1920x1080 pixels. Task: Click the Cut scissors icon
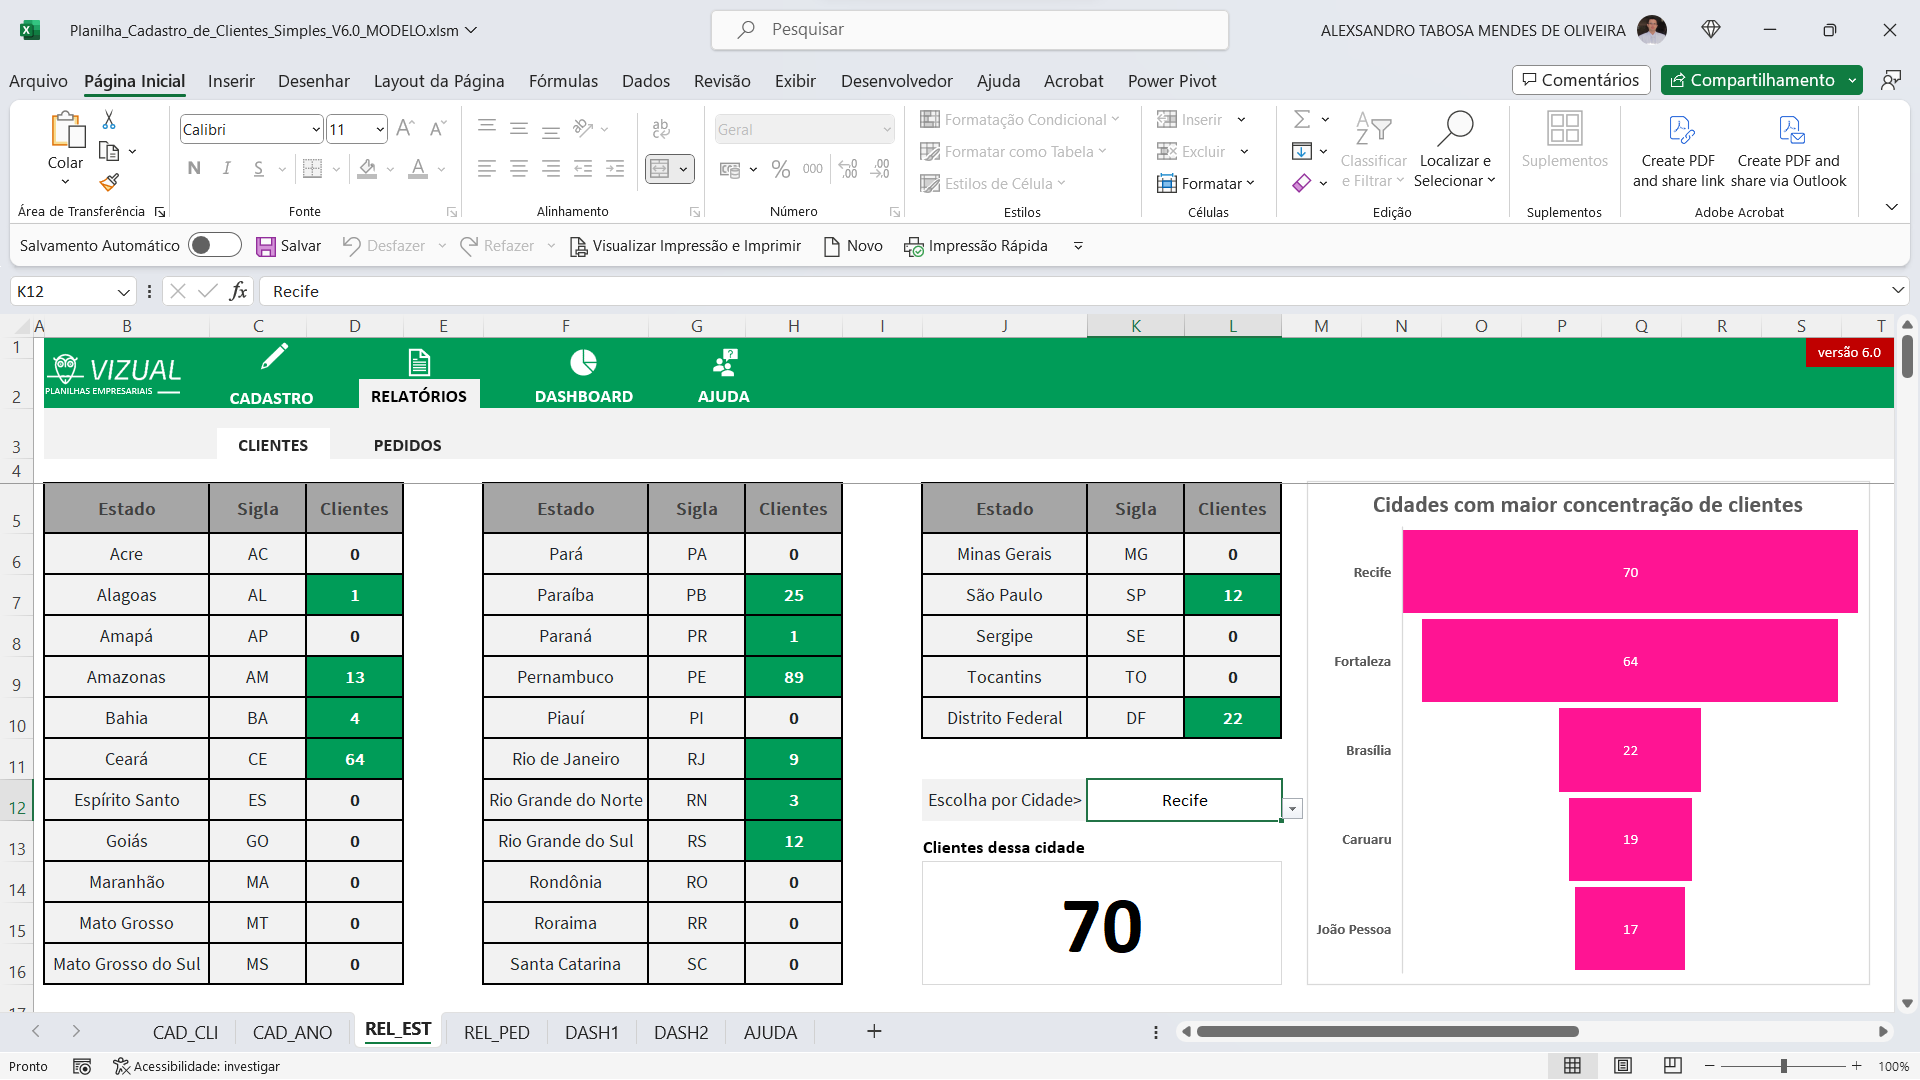point(109,120)
